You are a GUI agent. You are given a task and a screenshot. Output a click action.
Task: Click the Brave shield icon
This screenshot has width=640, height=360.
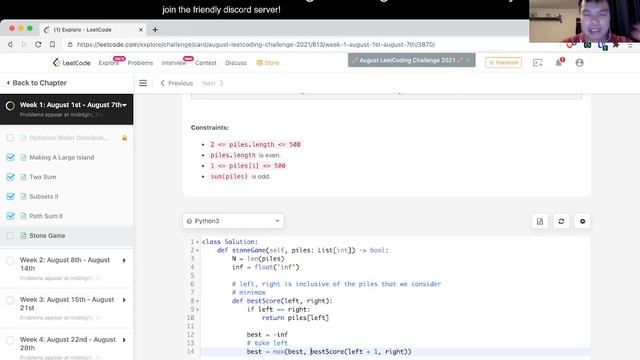(x=570, y=44)
